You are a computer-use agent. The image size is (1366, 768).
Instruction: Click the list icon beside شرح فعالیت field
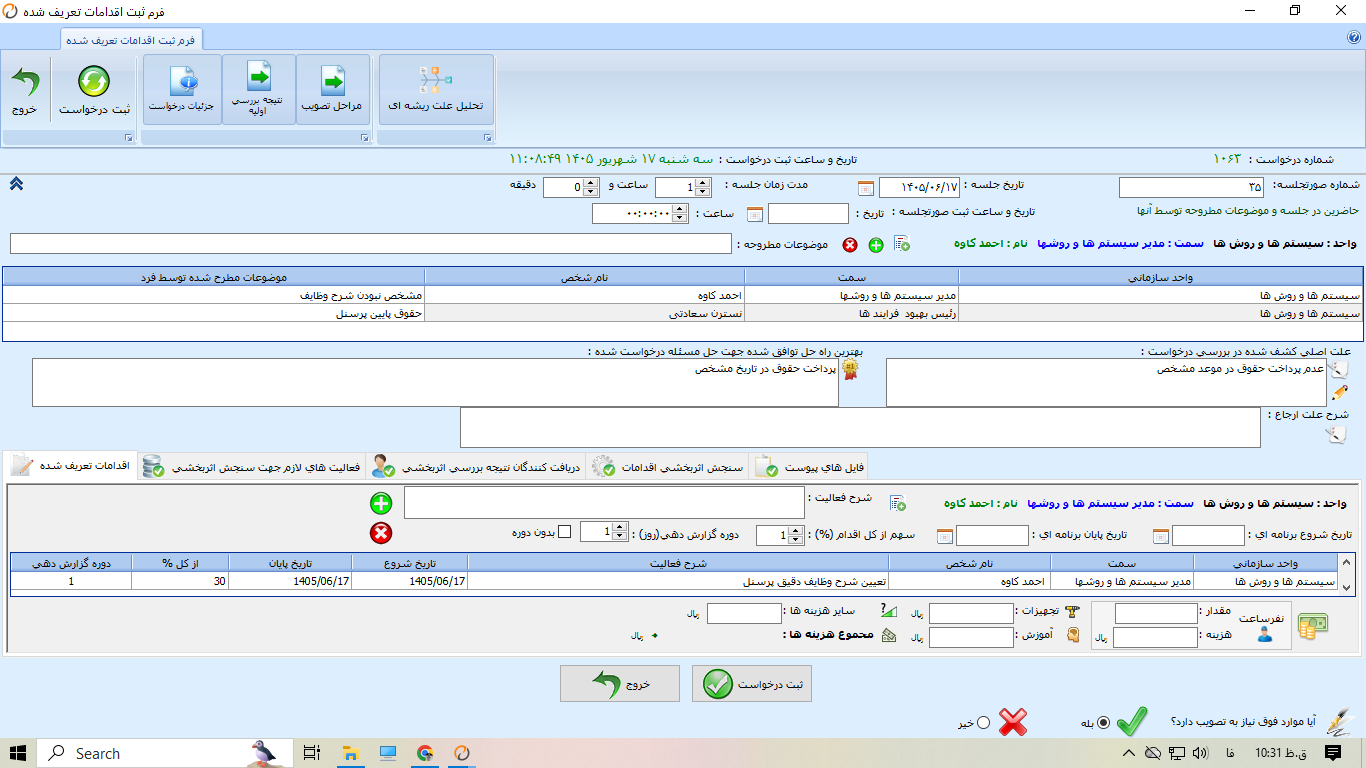point(897,503)
